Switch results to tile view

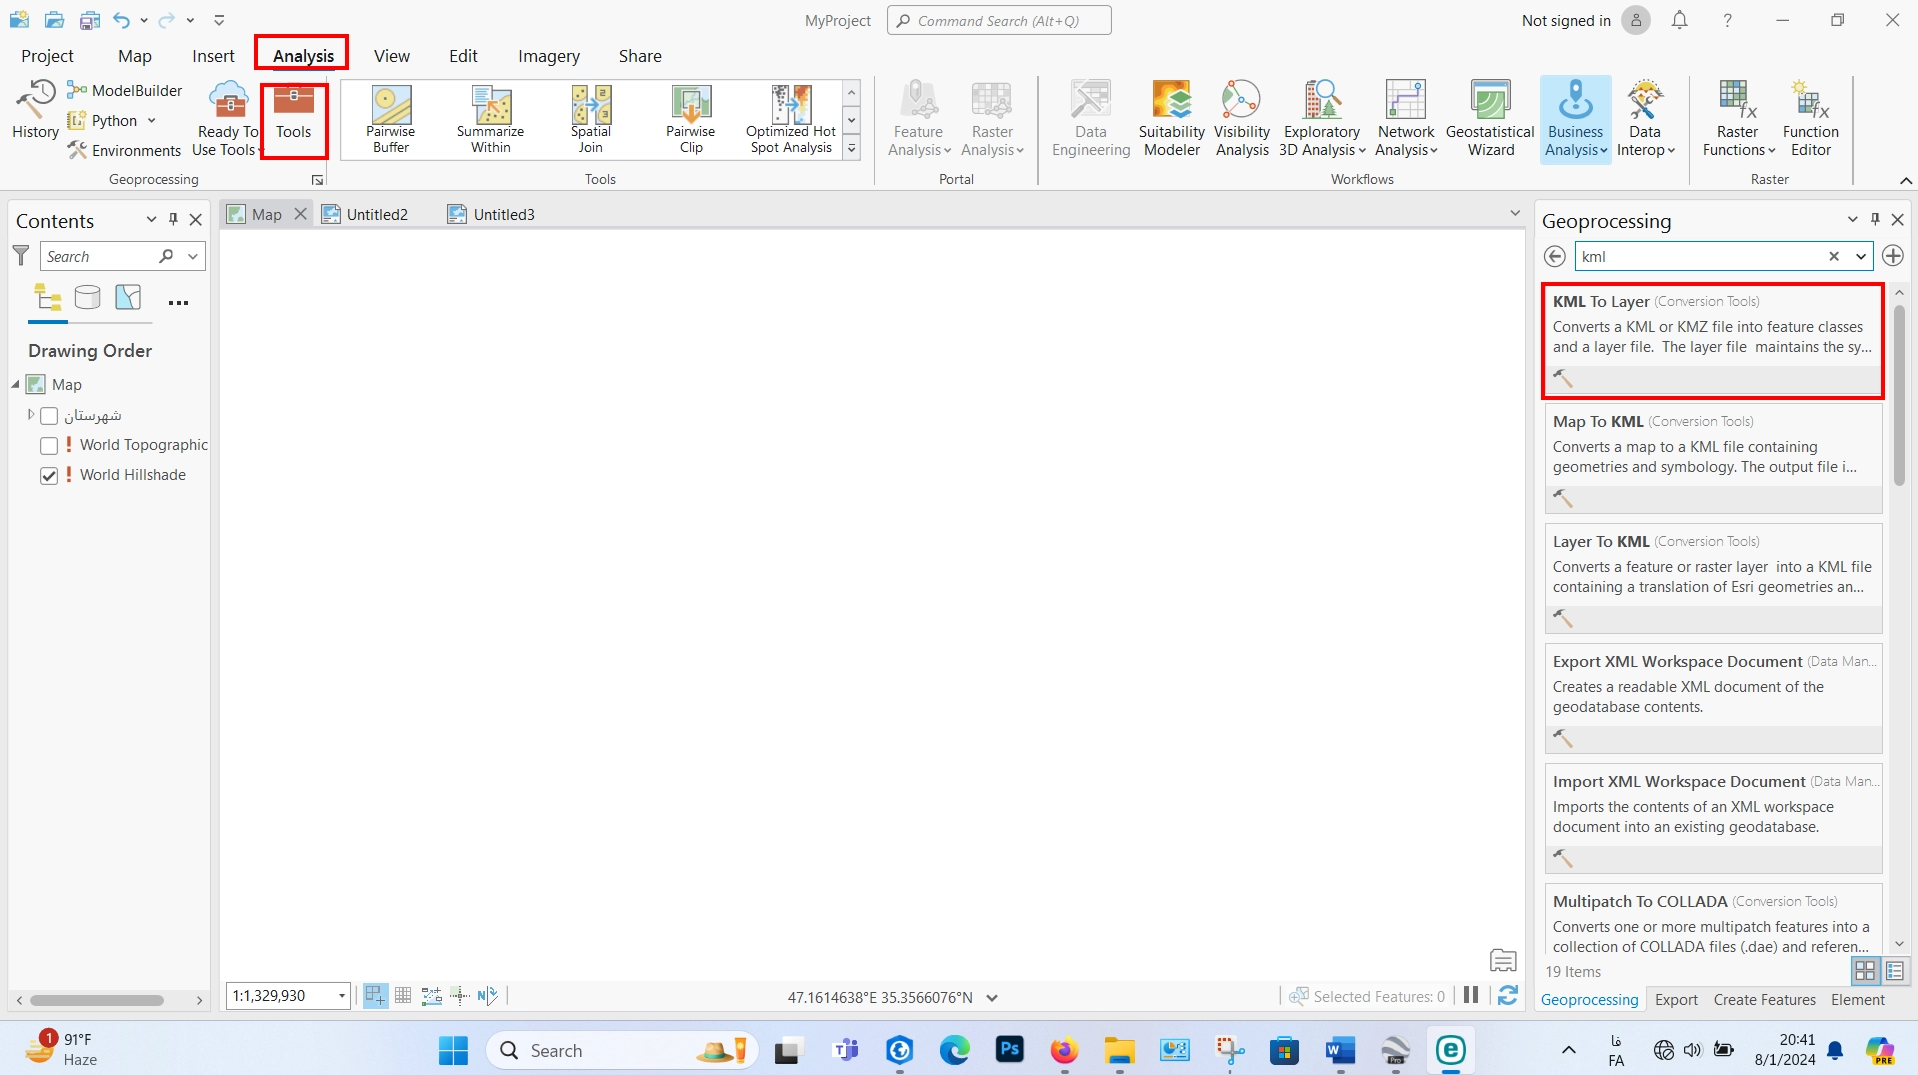pyautogui.click(x=1865, y=971)
